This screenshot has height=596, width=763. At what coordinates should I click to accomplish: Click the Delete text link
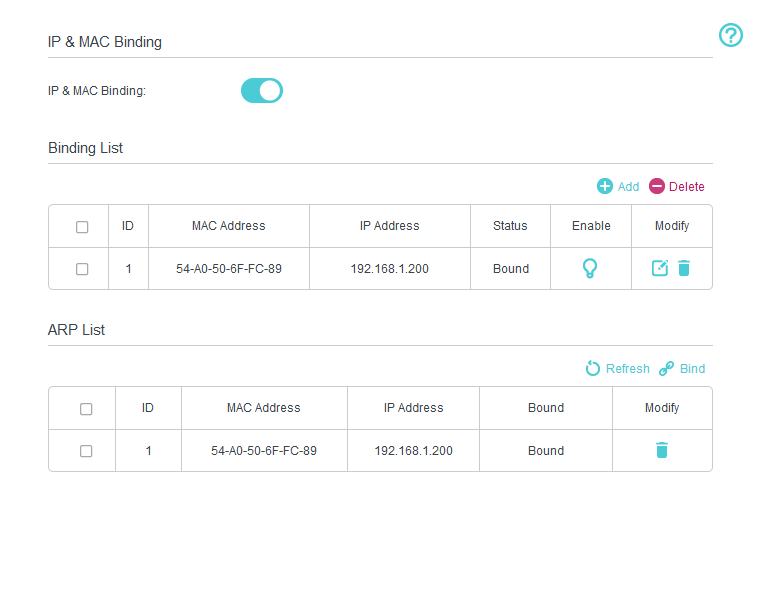pos(686,187)
